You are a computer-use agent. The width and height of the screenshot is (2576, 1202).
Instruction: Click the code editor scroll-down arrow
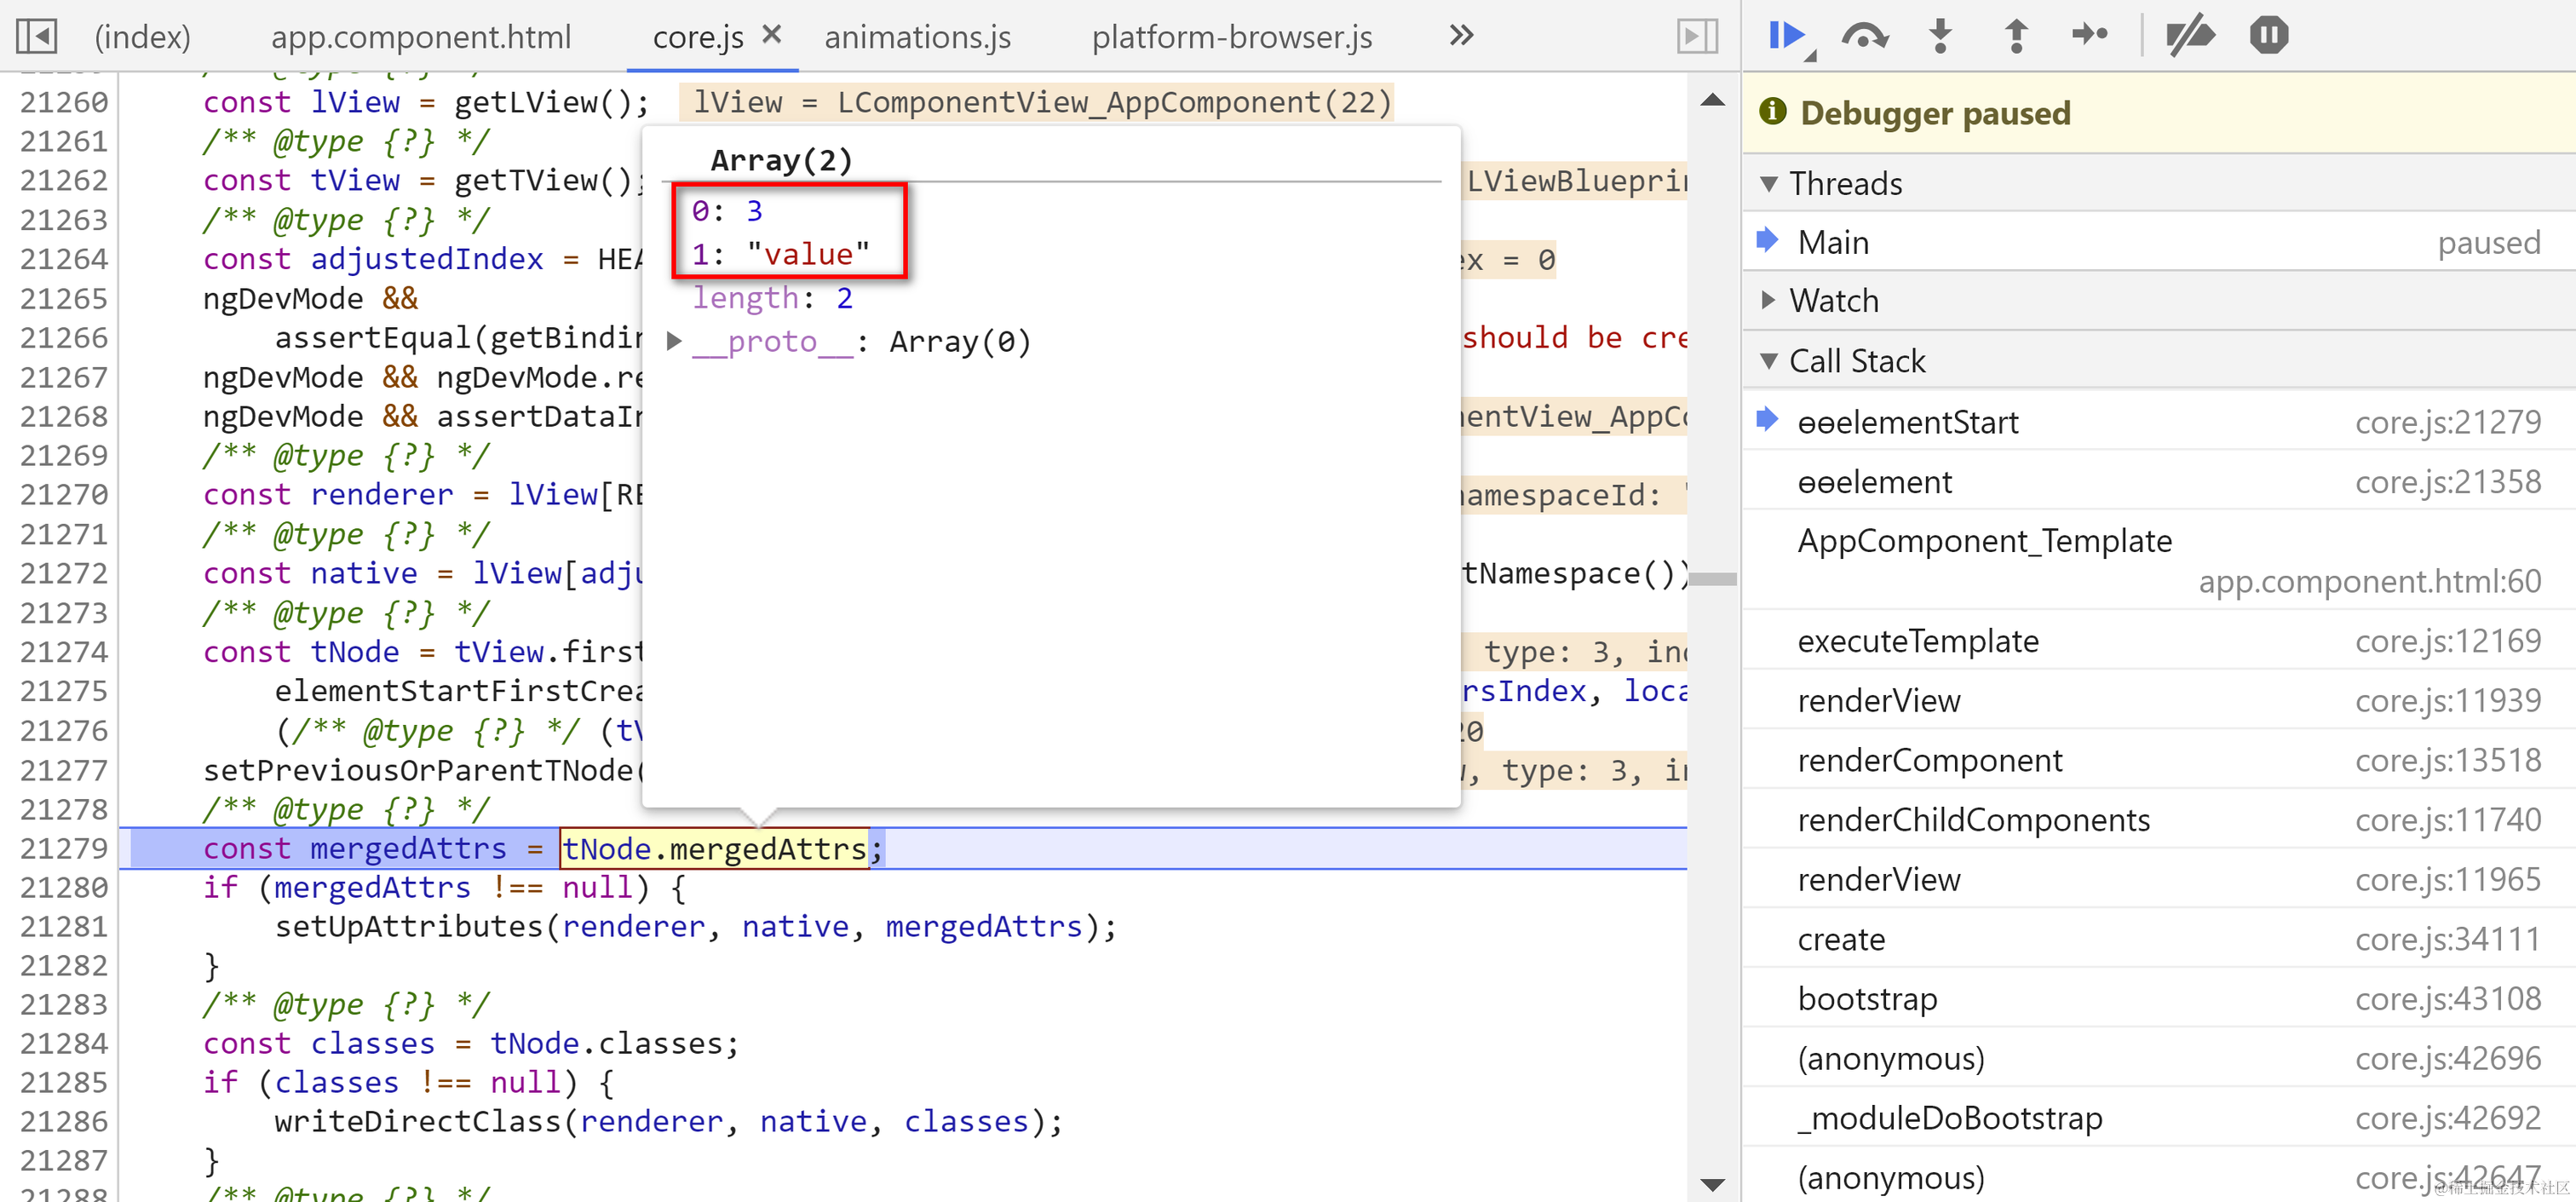click(x=1712, y=1184)
